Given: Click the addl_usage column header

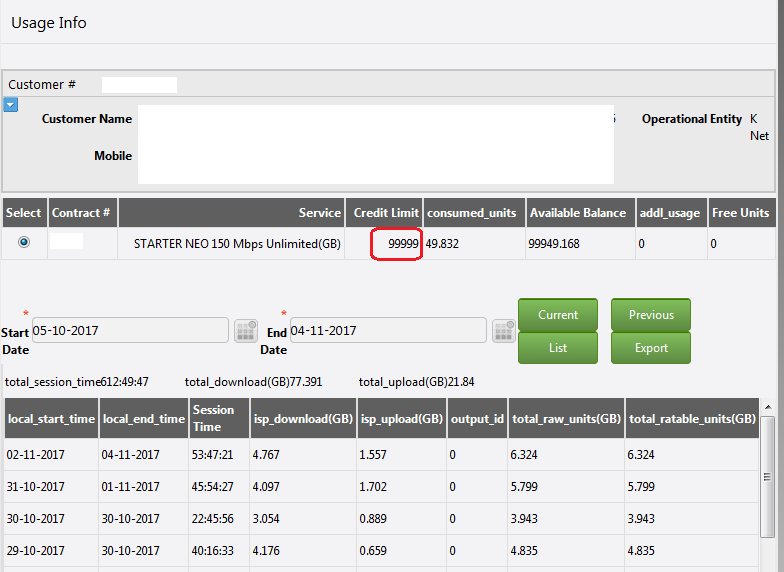Looking at the screenshot, I should tap(672, 213).
